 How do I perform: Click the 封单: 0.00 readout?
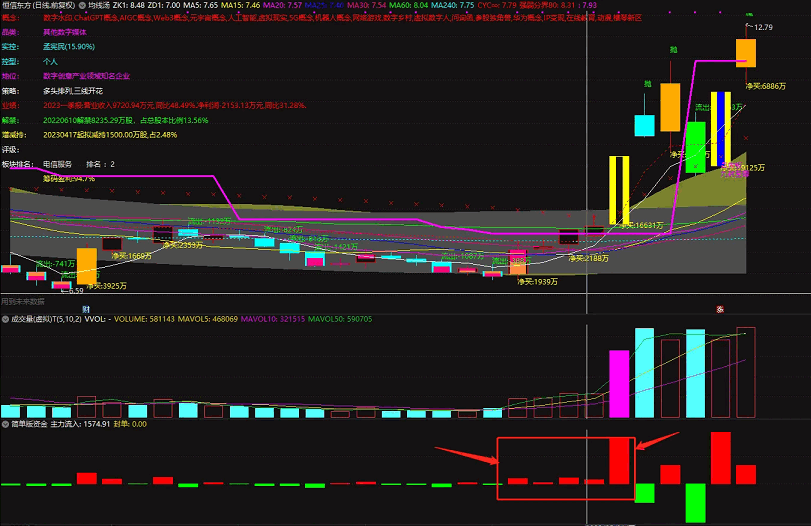(x=130, y=424)
